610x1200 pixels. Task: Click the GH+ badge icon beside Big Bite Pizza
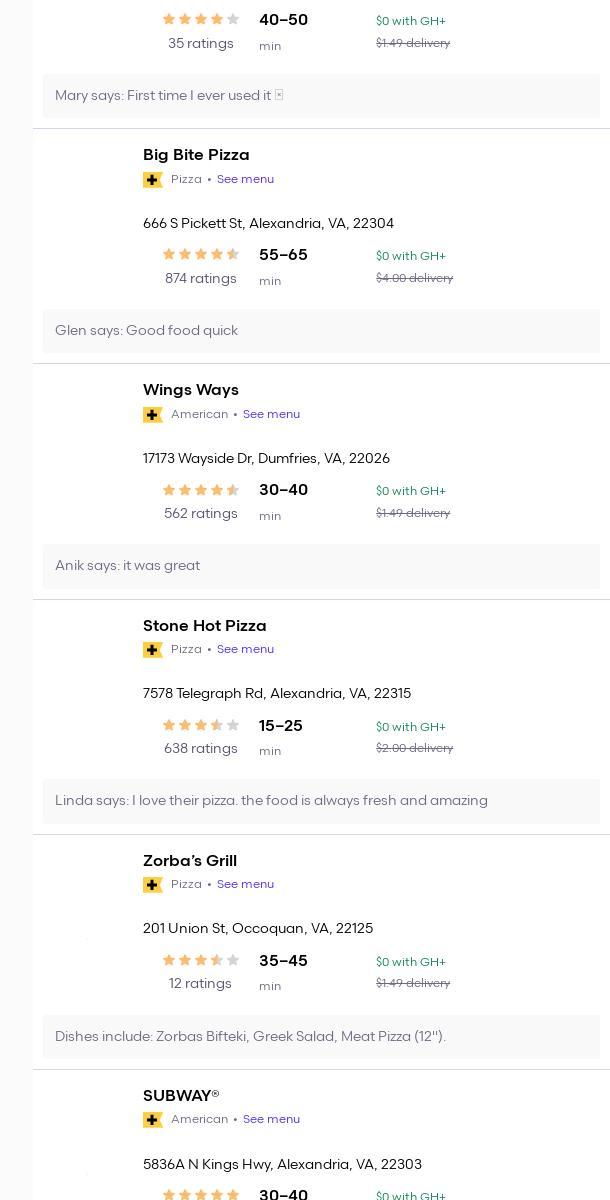coord(153,180)
